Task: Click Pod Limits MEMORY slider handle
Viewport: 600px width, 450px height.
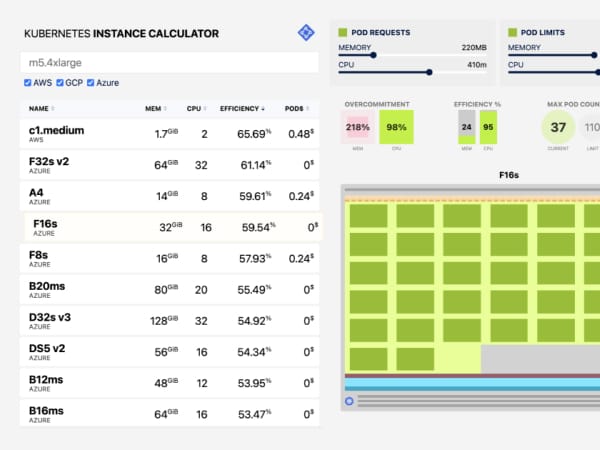Action: tap(594, 55)
